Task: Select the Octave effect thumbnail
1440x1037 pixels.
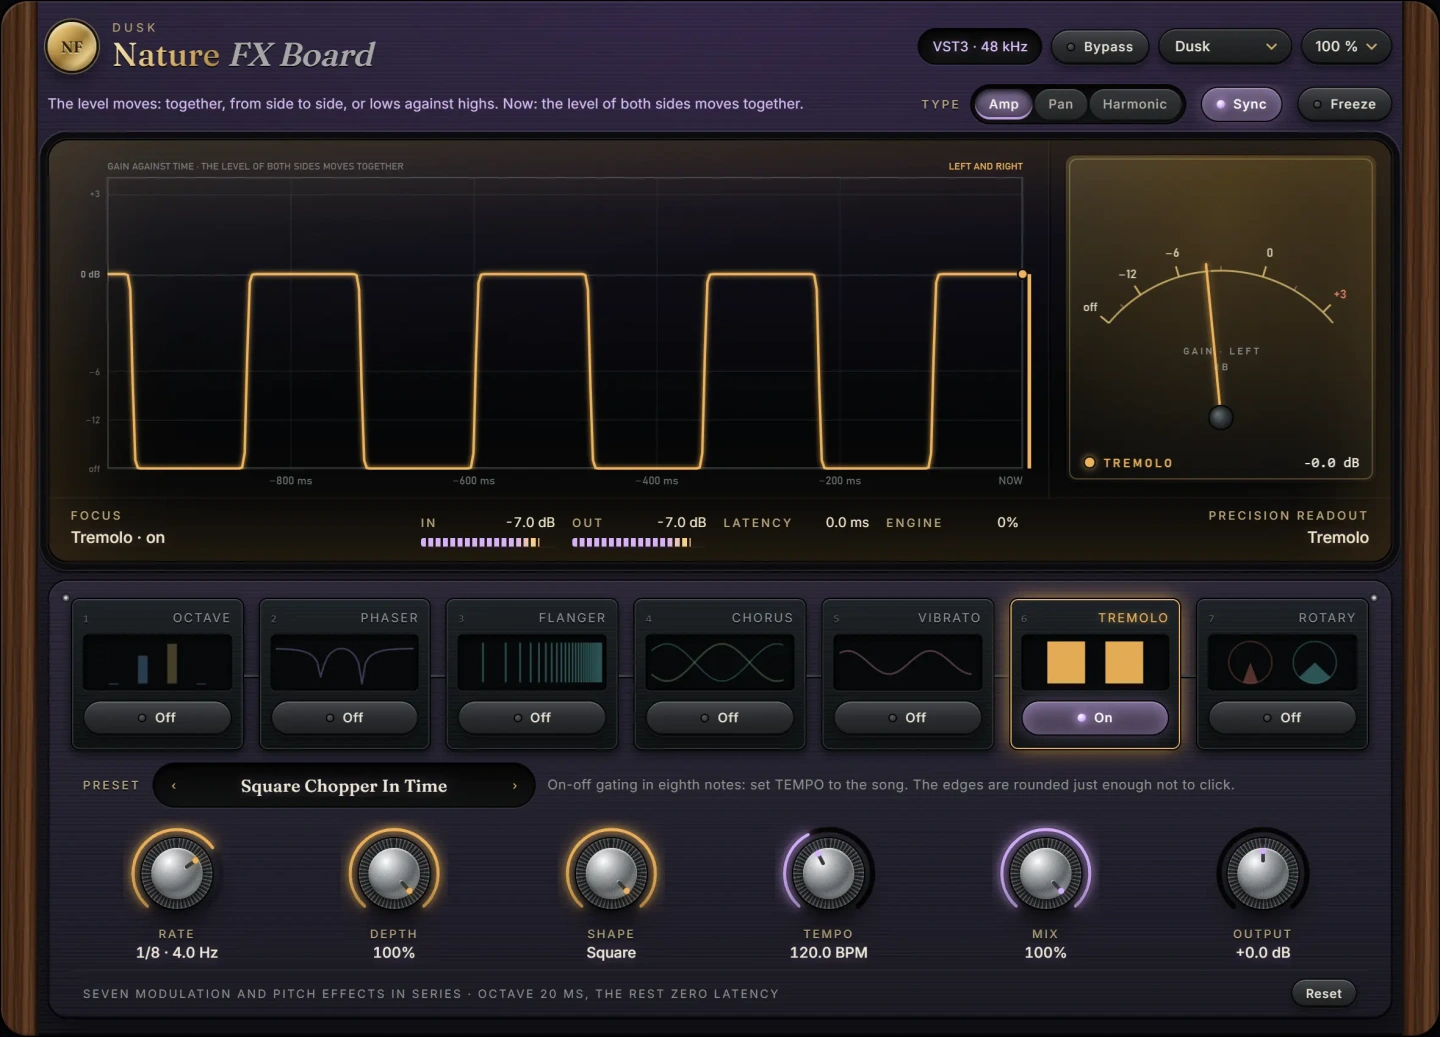Action: click(157, 663)
